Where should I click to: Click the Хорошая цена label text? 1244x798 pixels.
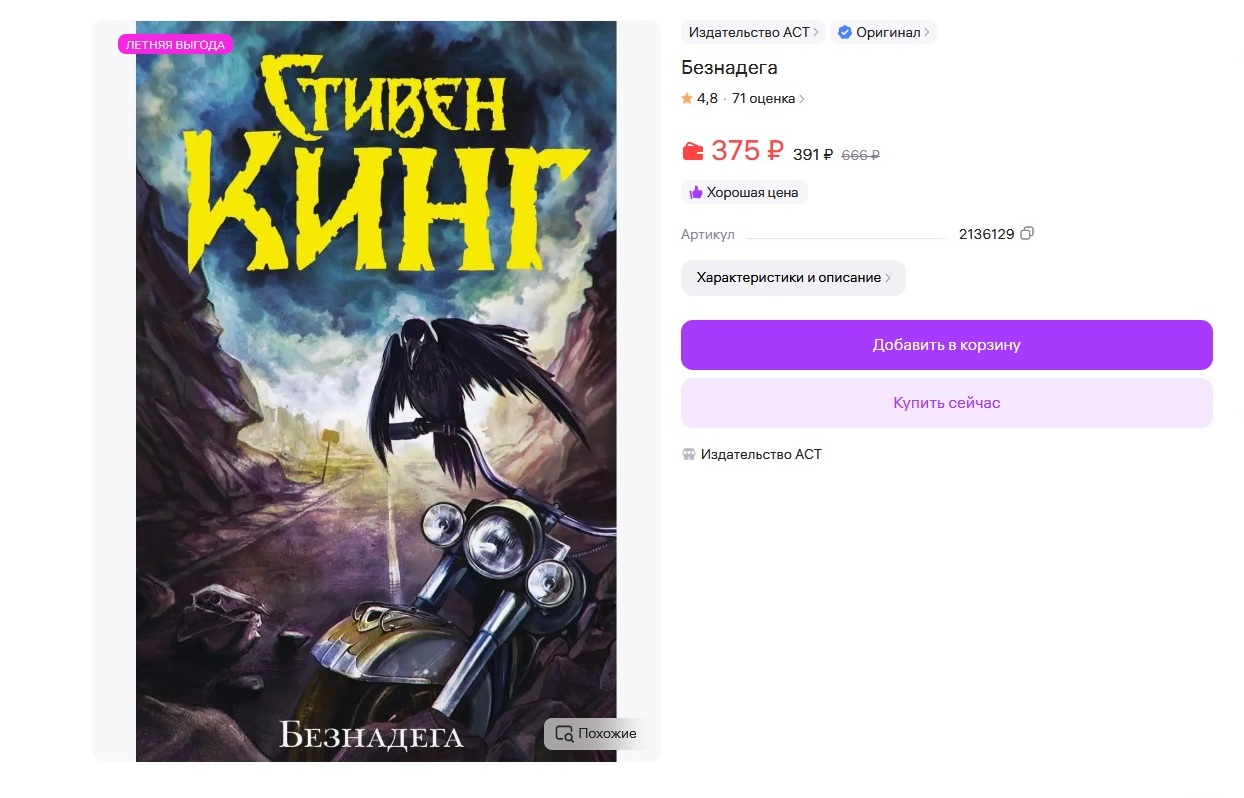752,192
